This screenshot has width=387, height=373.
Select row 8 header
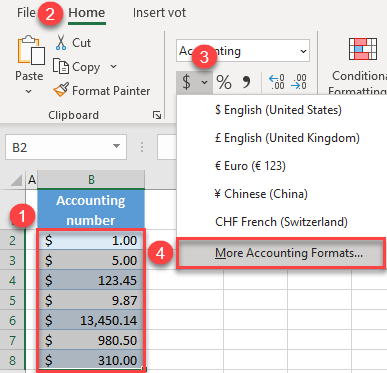coord(12,360)
